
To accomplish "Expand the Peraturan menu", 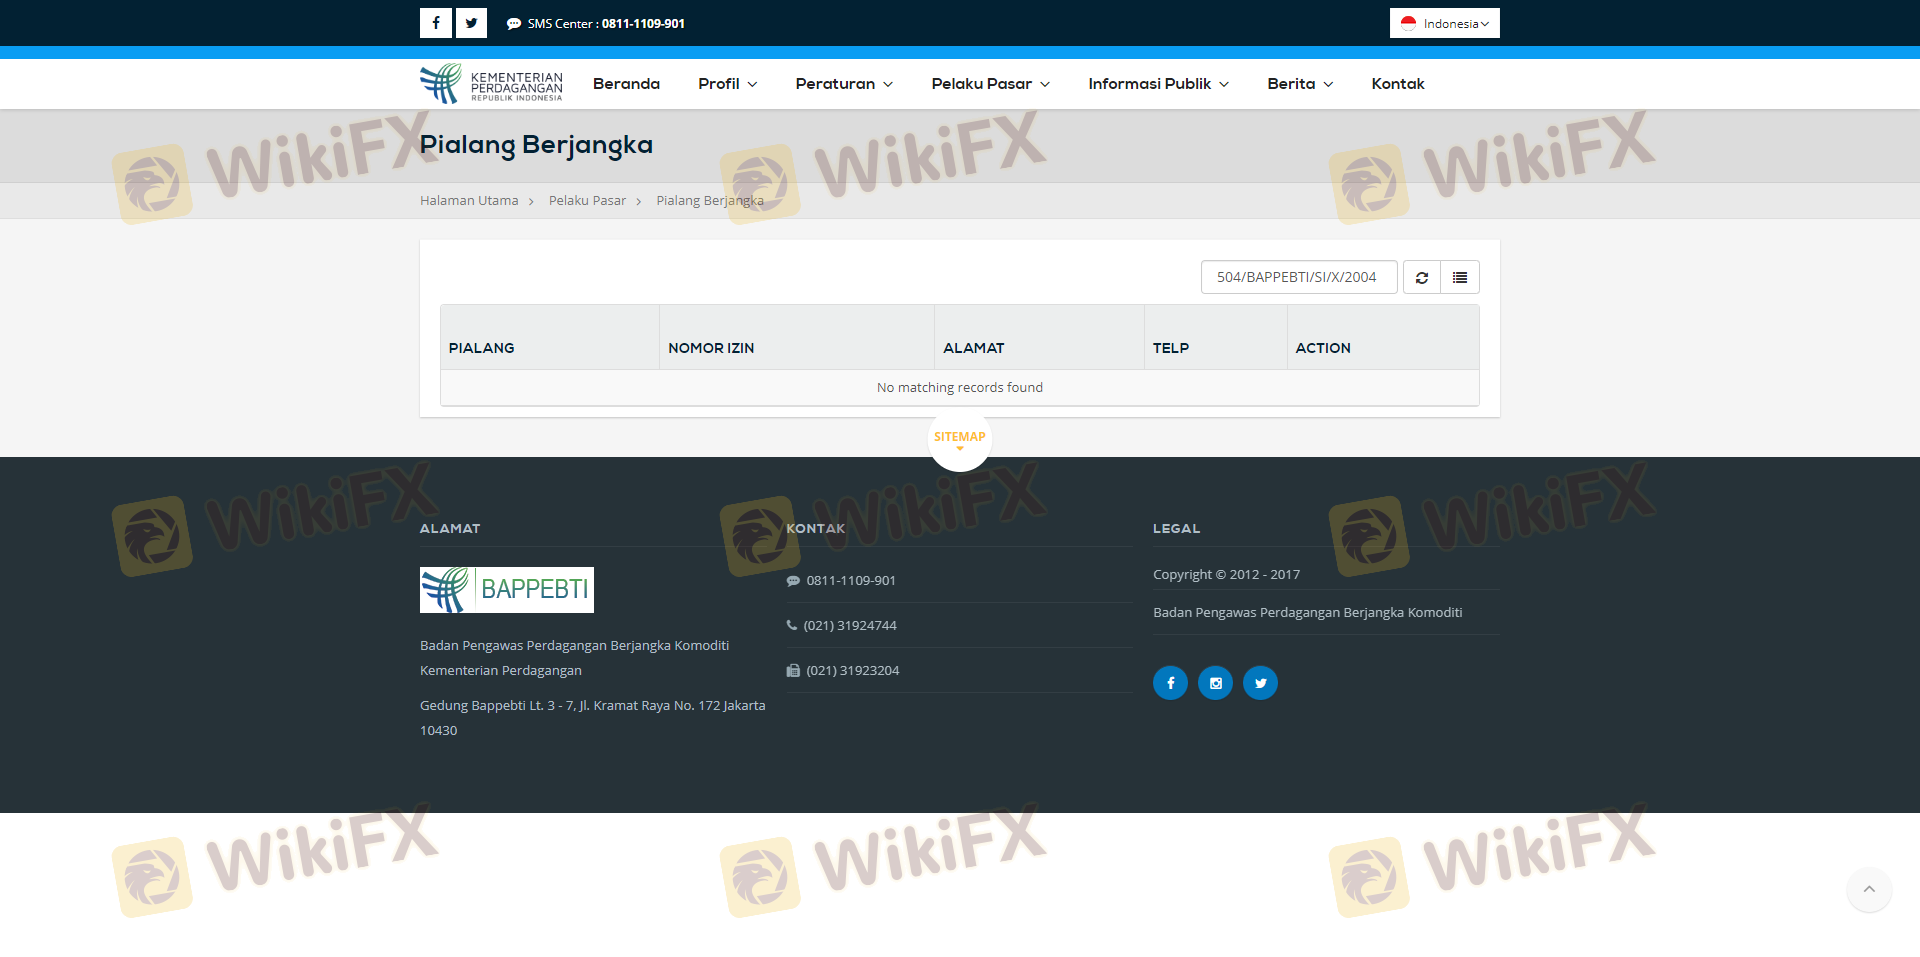I will [x=843, y=84].
